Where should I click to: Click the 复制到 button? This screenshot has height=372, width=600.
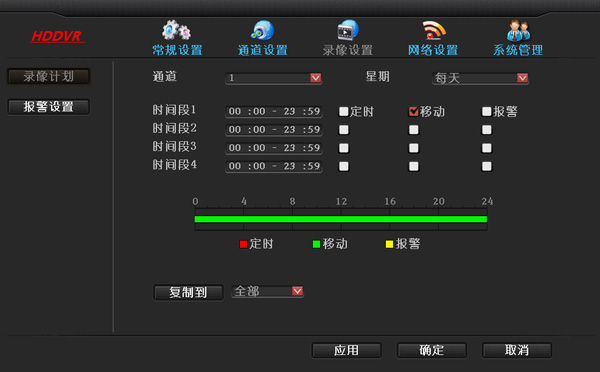[x=188, y=292]
